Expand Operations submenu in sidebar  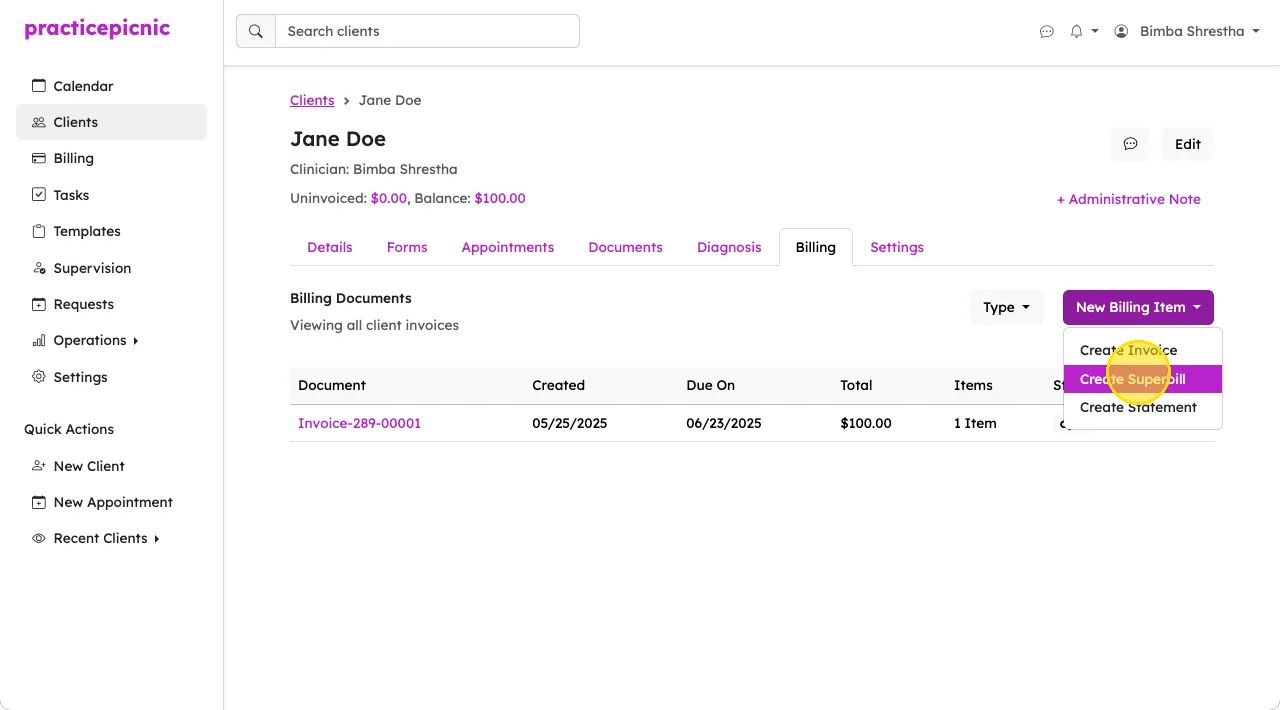pyautogui.click(x=112, y=340)
